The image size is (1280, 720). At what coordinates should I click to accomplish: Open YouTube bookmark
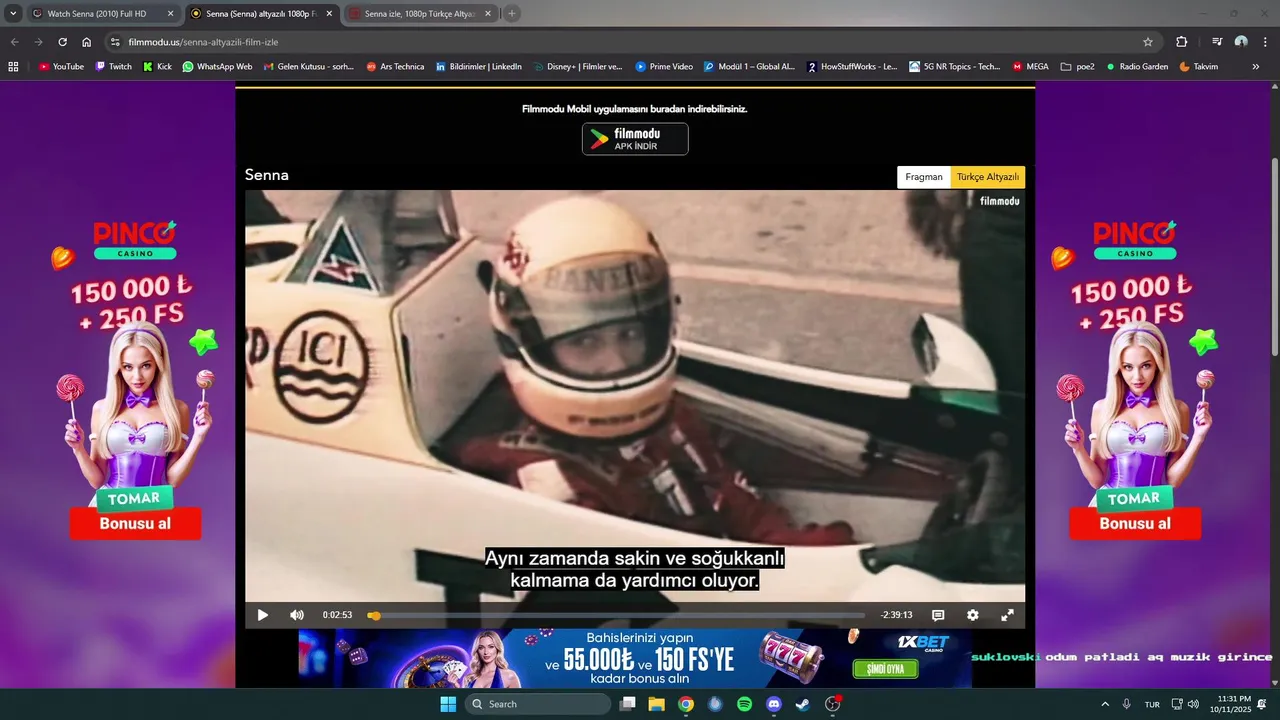point(61,67)
